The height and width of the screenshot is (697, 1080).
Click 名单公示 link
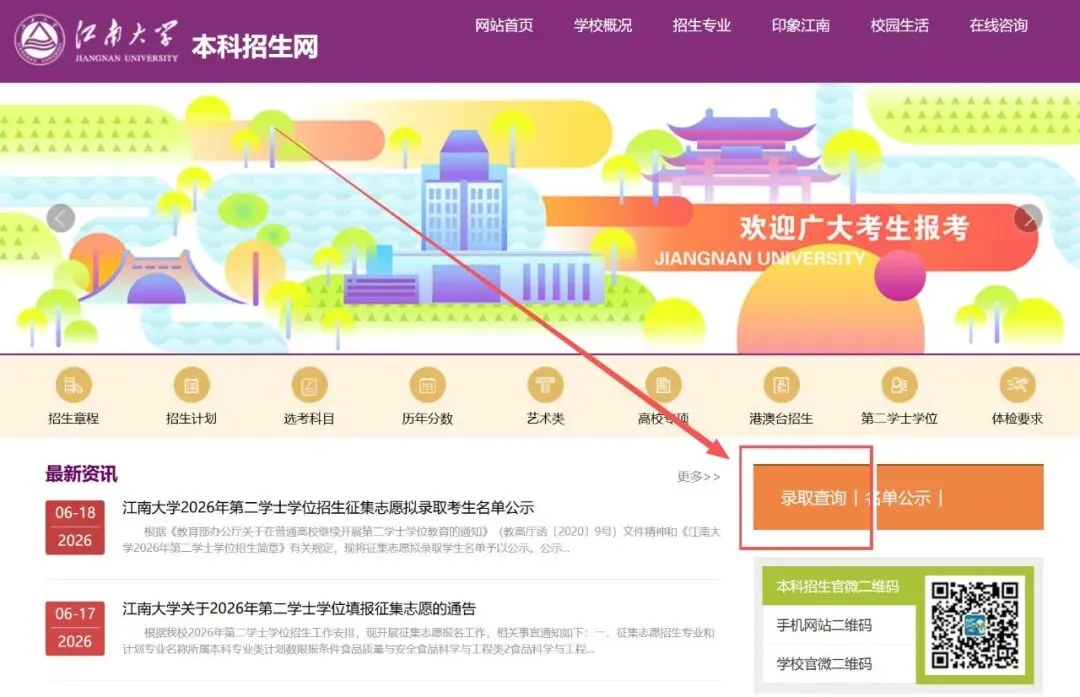pyautogui.click(x=897, y=497)
